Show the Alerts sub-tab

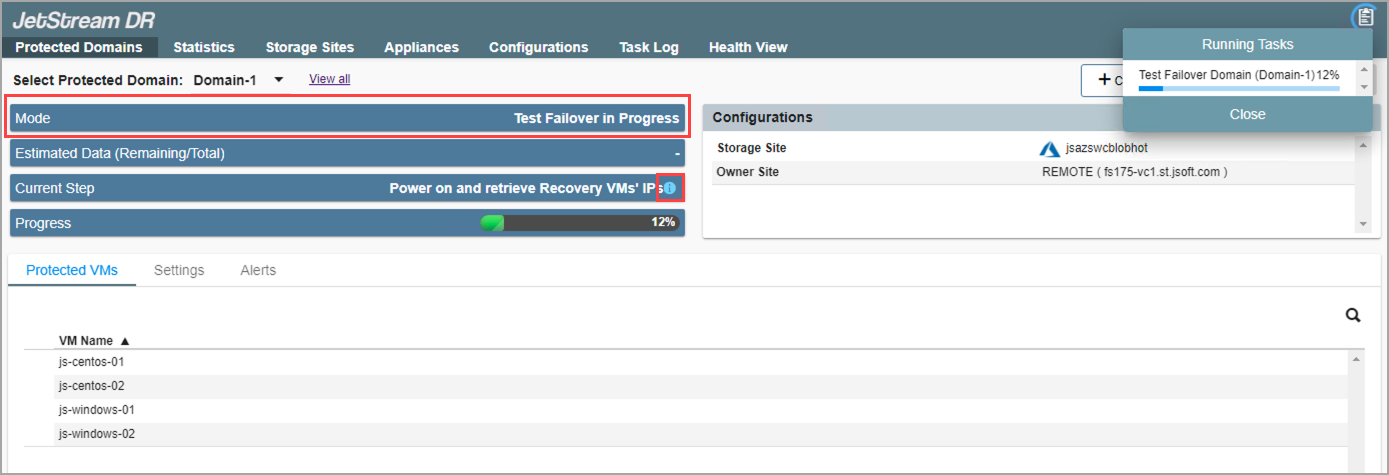[x=258, y=270]
